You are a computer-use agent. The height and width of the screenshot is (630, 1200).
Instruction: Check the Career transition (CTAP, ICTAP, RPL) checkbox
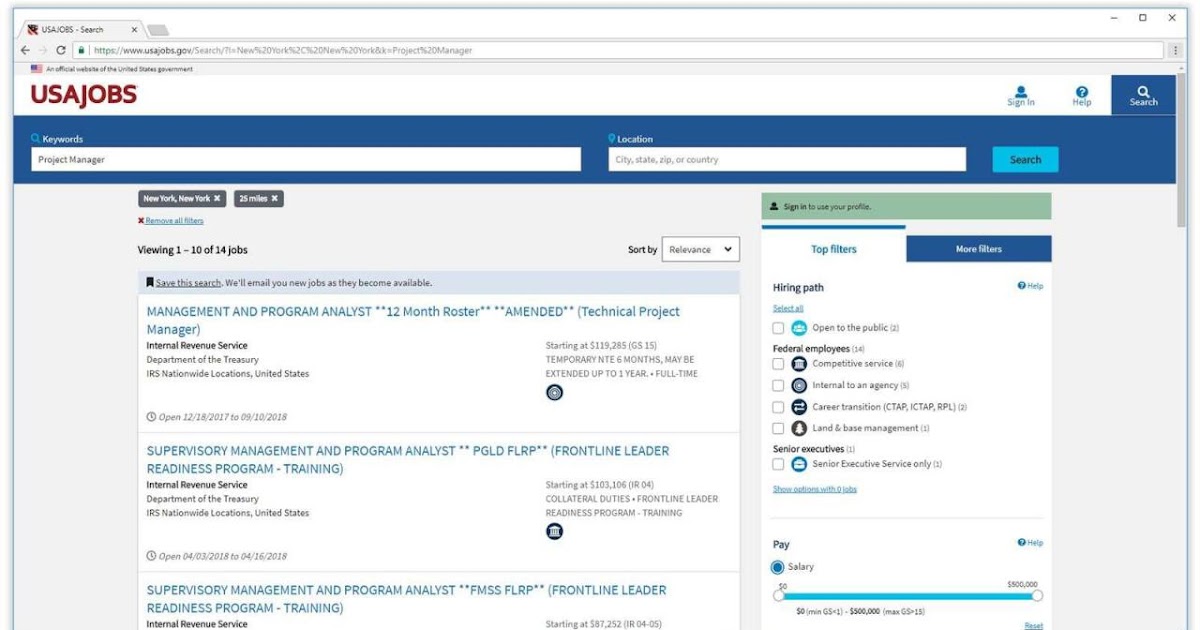point(779,407)
